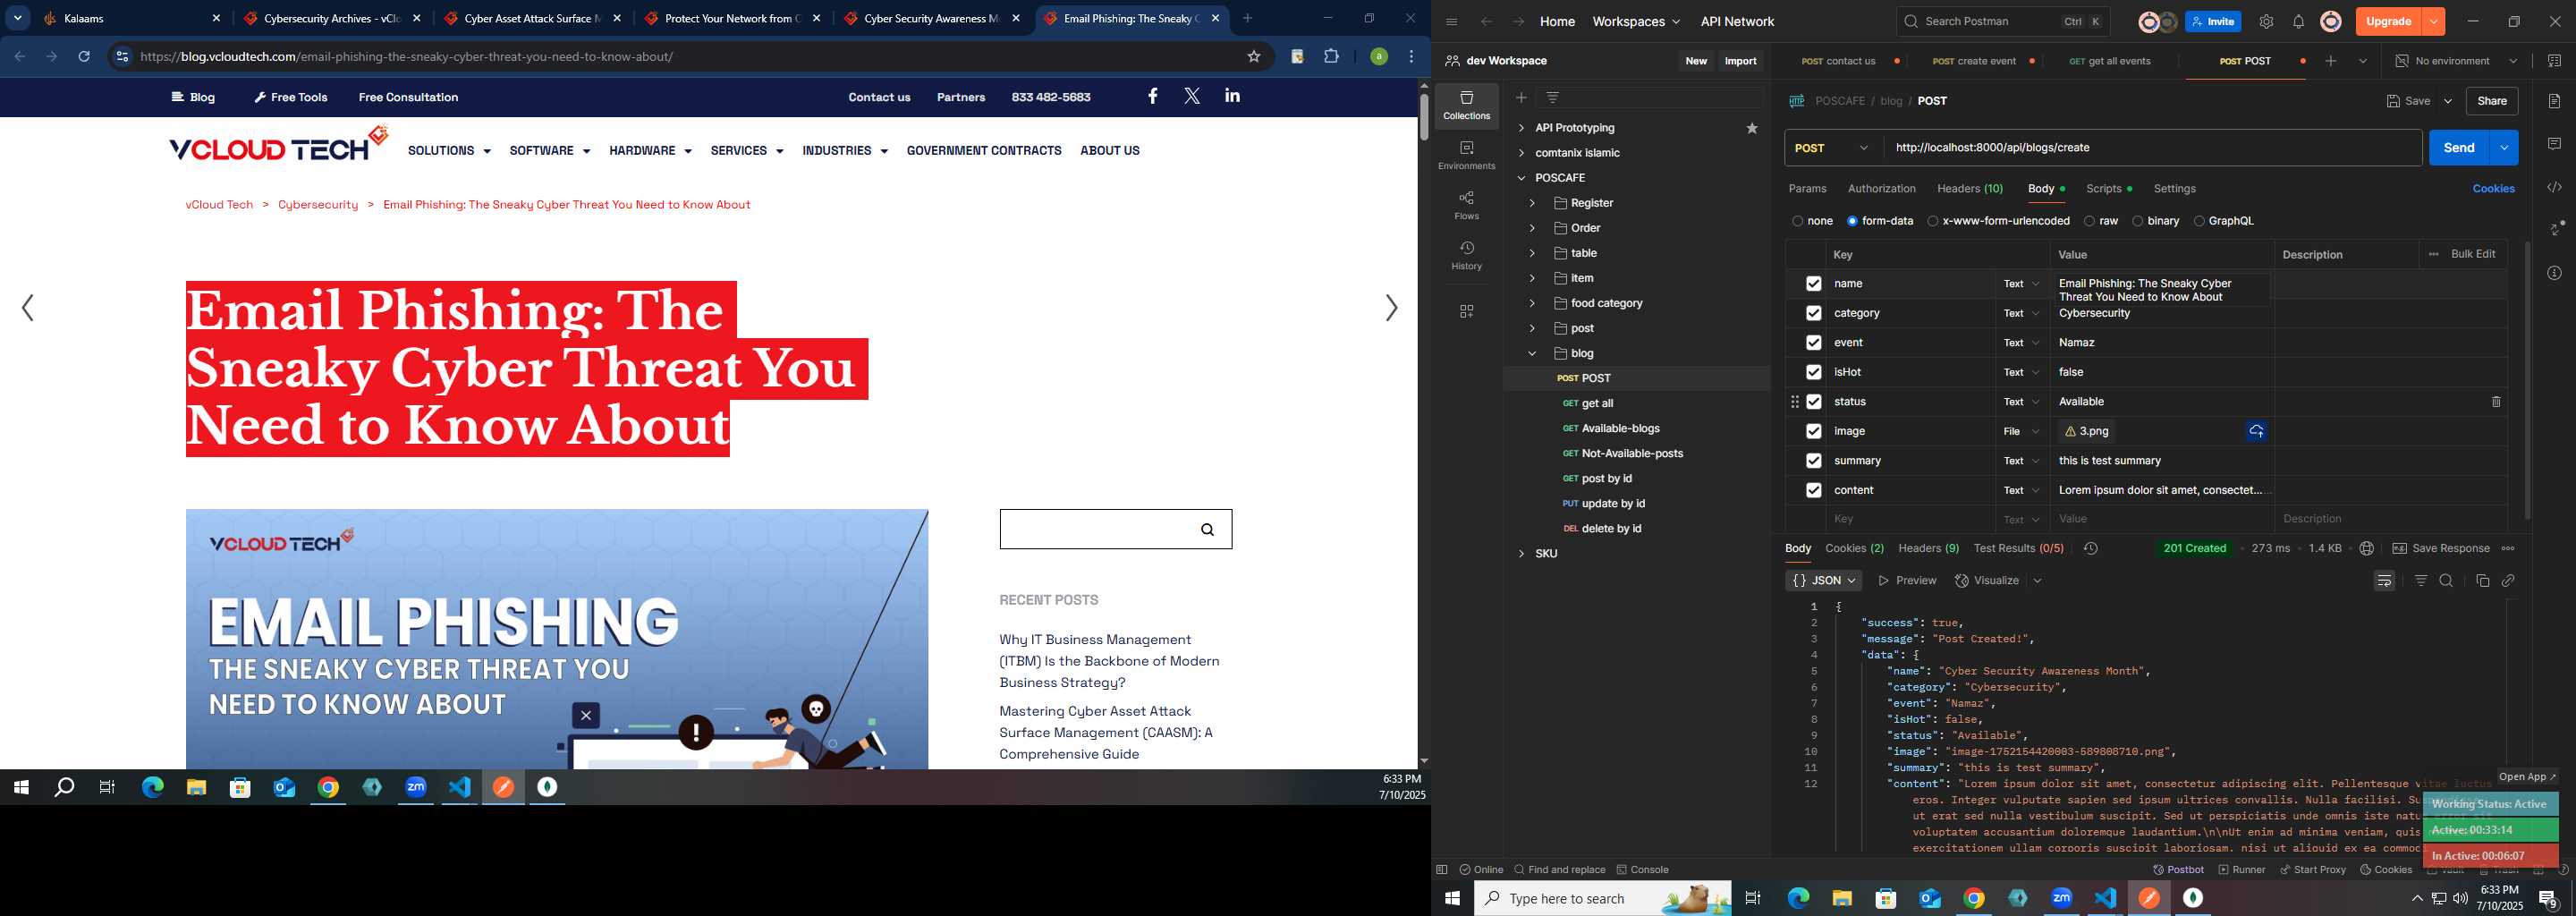Select the raw body radio option
The image size is (2576, 916).
(2089, 221)
